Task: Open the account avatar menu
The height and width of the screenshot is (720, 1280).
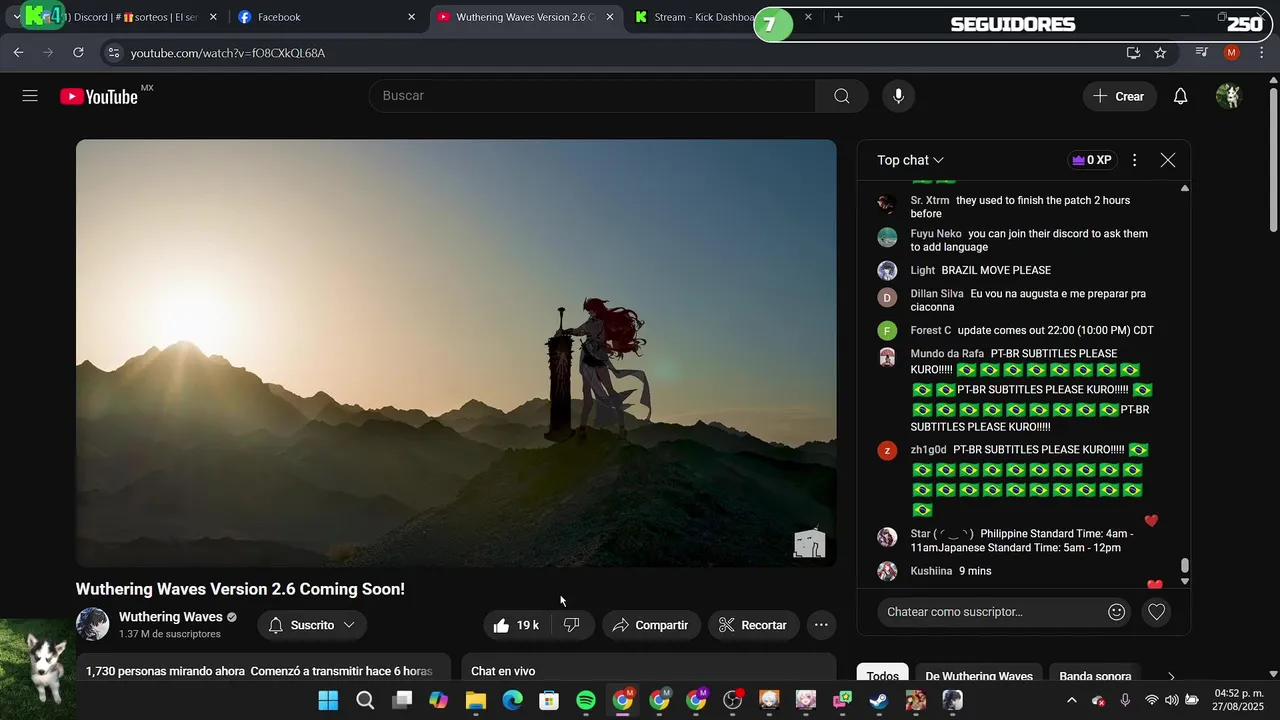Action: [x=1228, y=96]
